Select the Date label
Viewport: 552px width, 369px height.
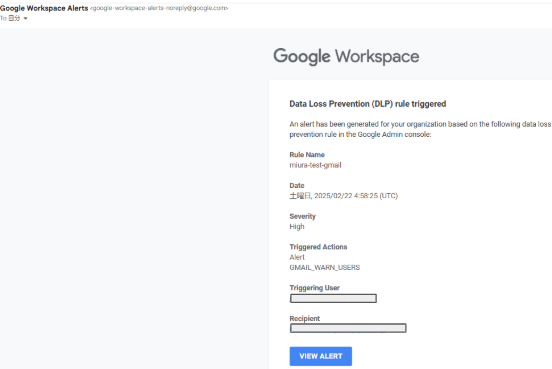pyautogui.click(x=297, y=186)
